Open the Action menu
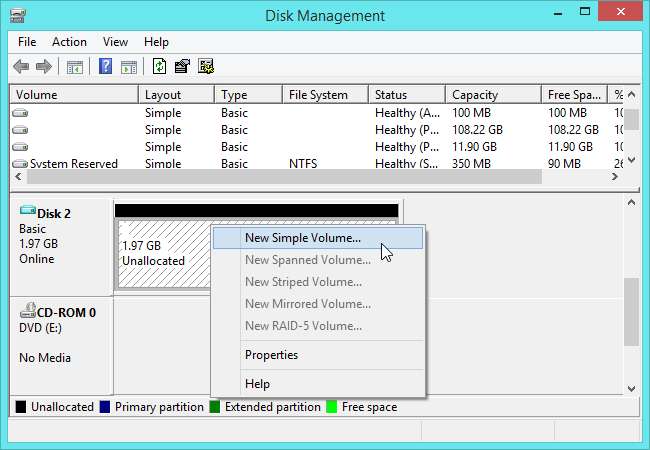The width and height of the screenshot is (650, 450). coord(69,42)
